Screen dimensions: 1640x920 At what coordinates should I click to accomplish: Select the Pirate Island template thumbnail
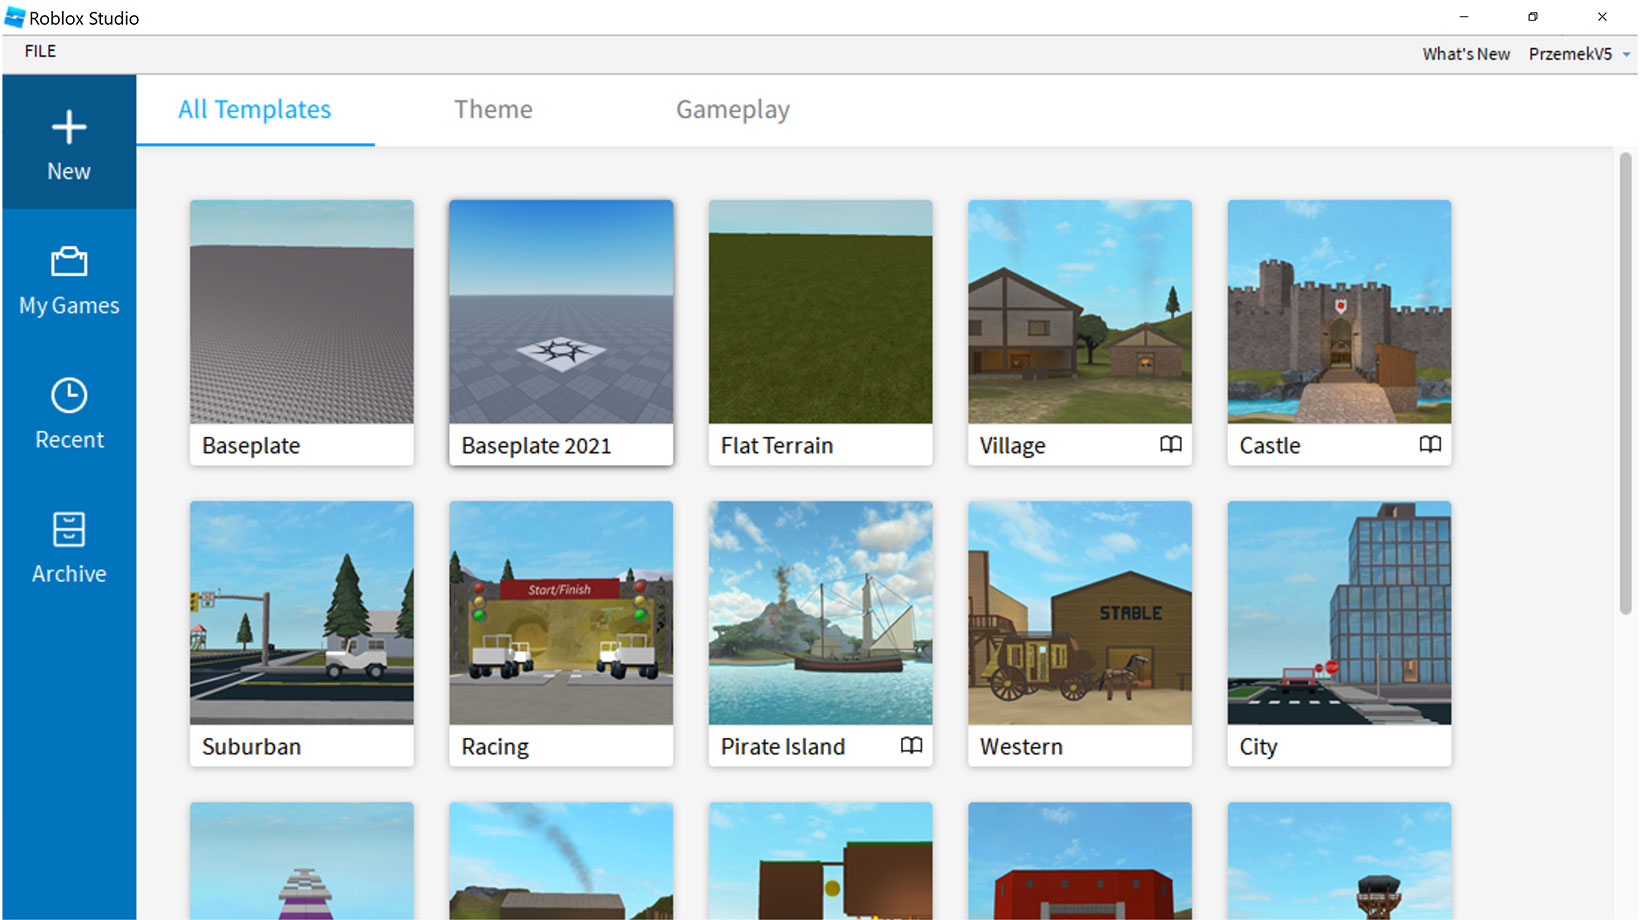[x=820, y=612]
